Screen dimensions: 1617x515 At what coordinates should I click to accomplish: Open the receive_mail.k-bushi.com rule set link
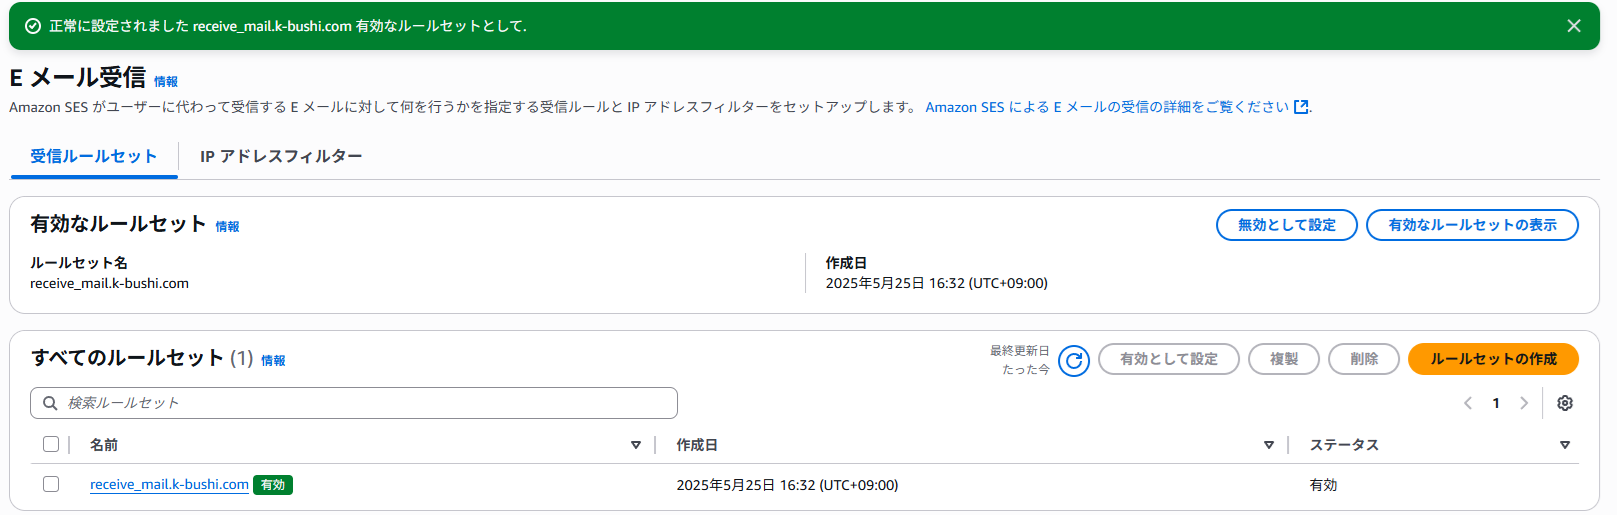coord(169,484)
